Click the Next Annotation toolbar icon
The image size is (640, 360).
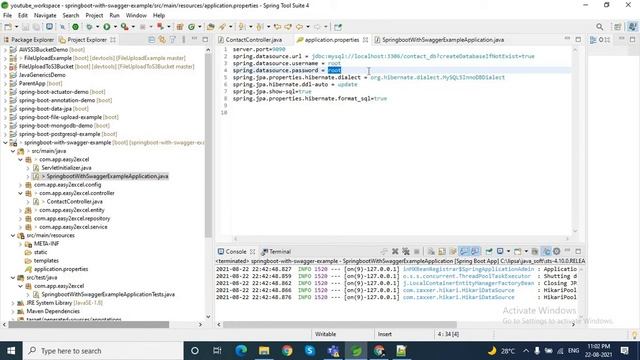pyautogui.click(x=242, y=27)
